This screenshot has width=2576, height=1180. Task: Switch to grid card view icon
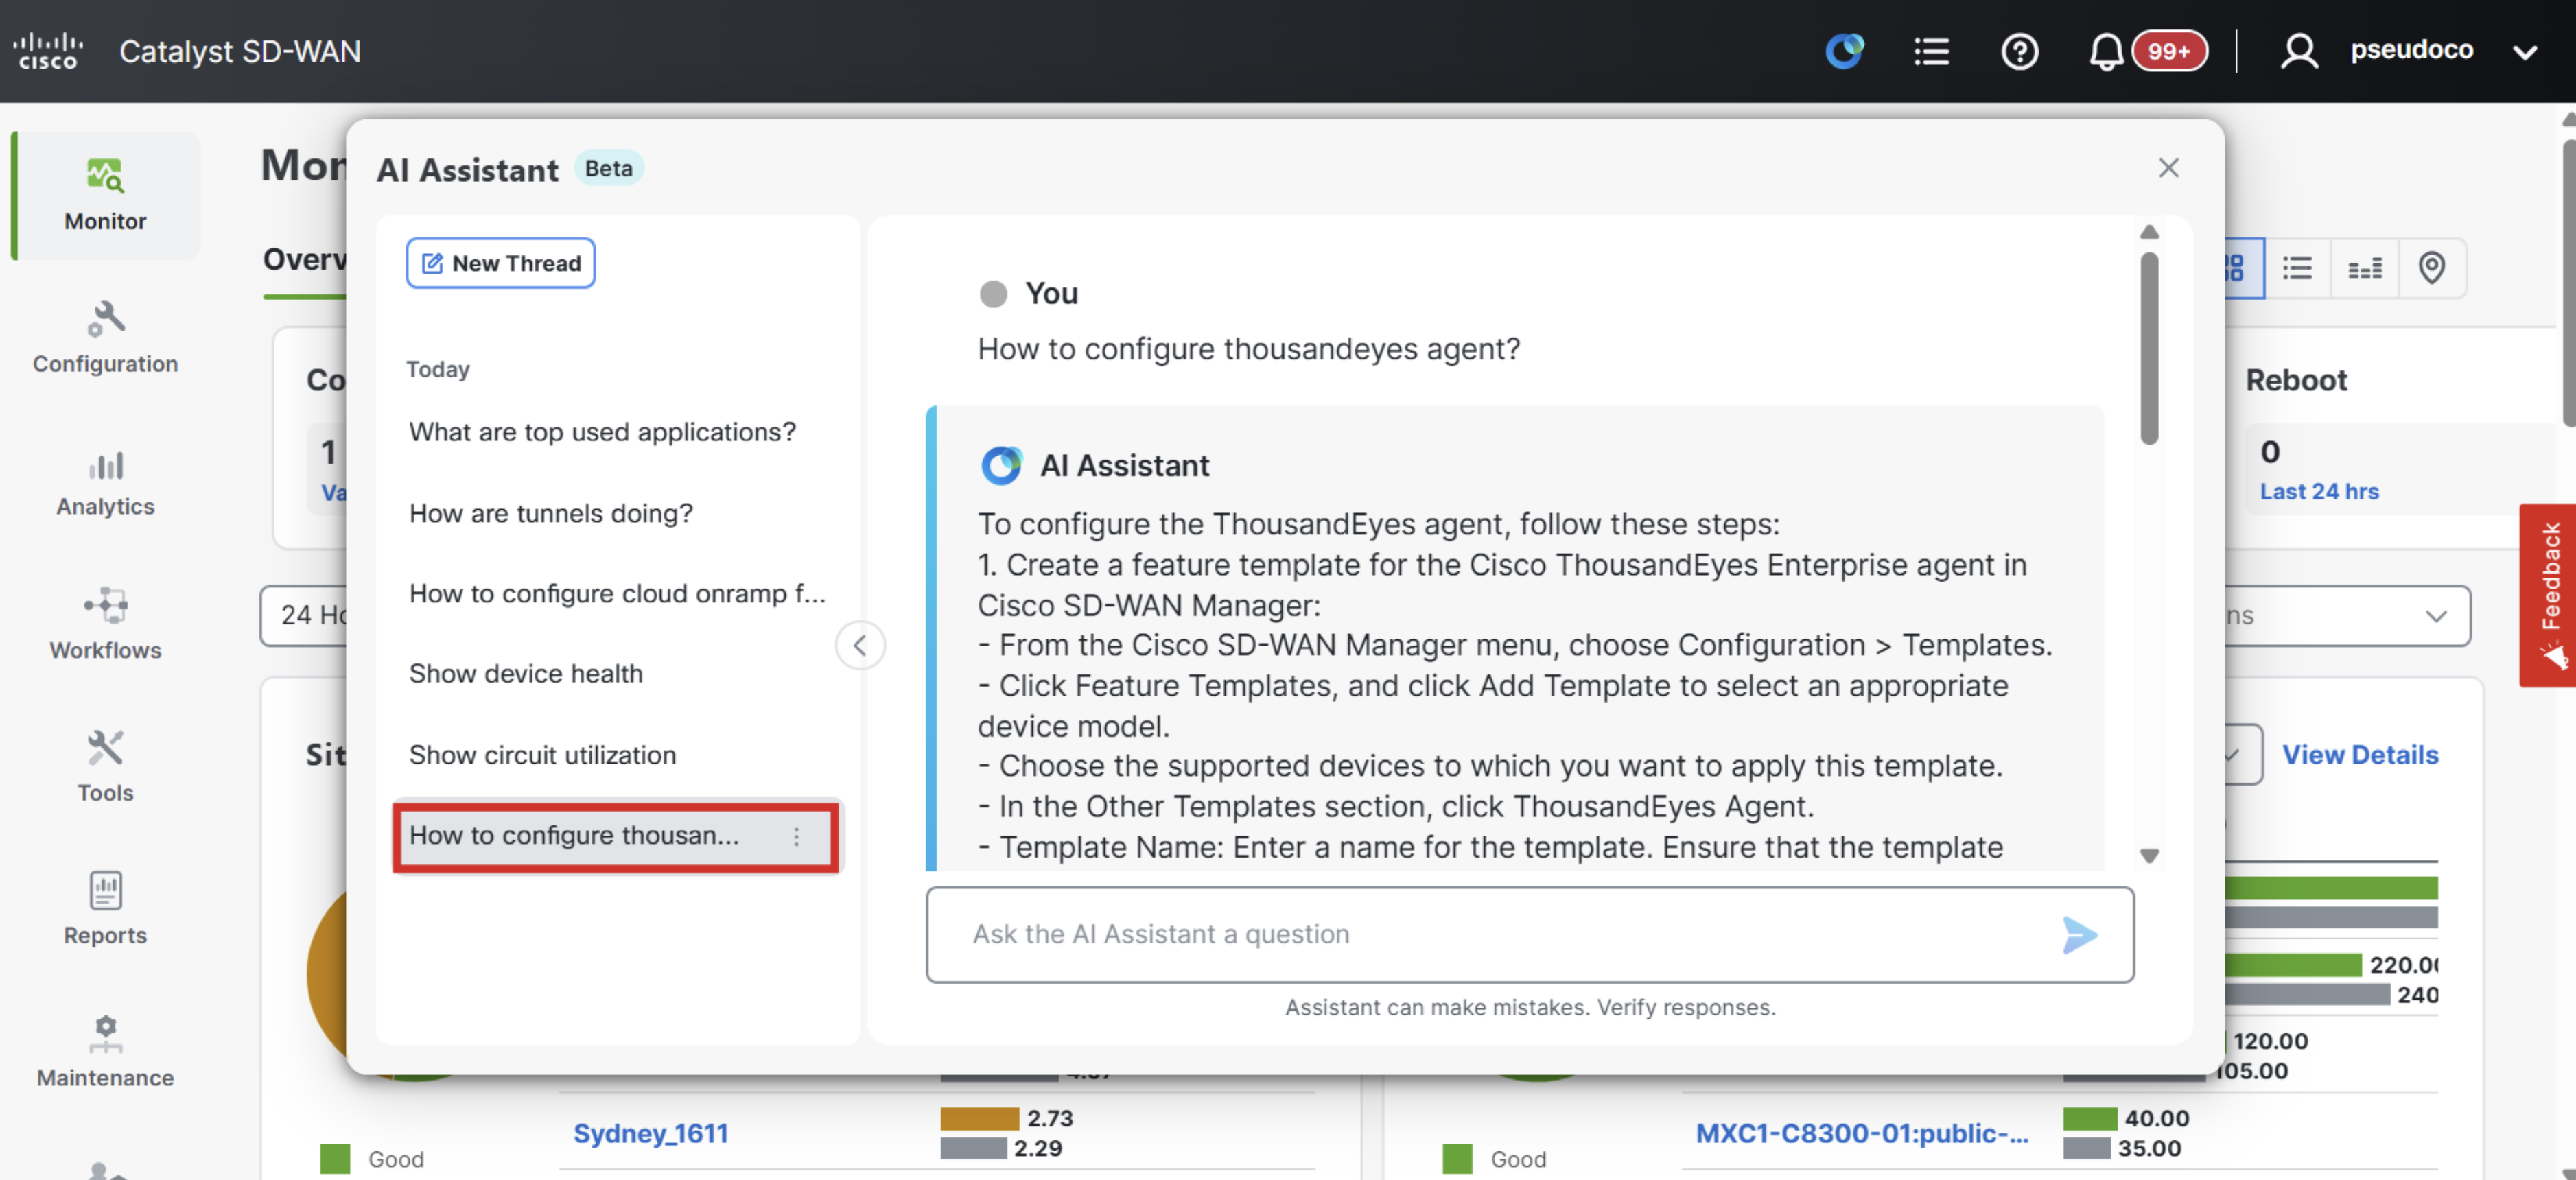[2236, 268]
